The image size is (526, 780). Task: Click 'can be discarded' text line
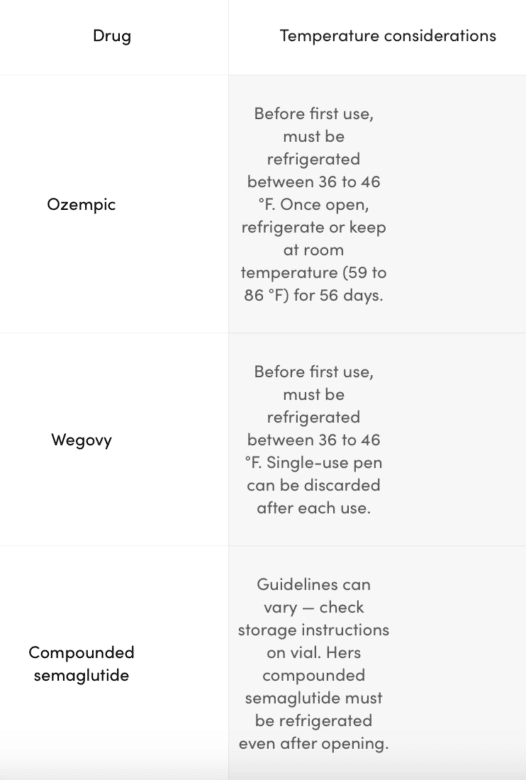point(314,485)
